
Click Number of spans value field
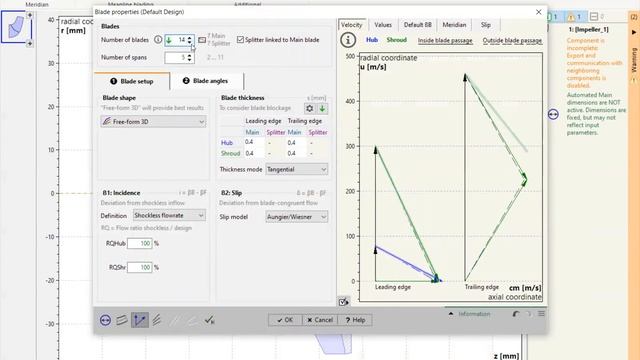[179, 58]
